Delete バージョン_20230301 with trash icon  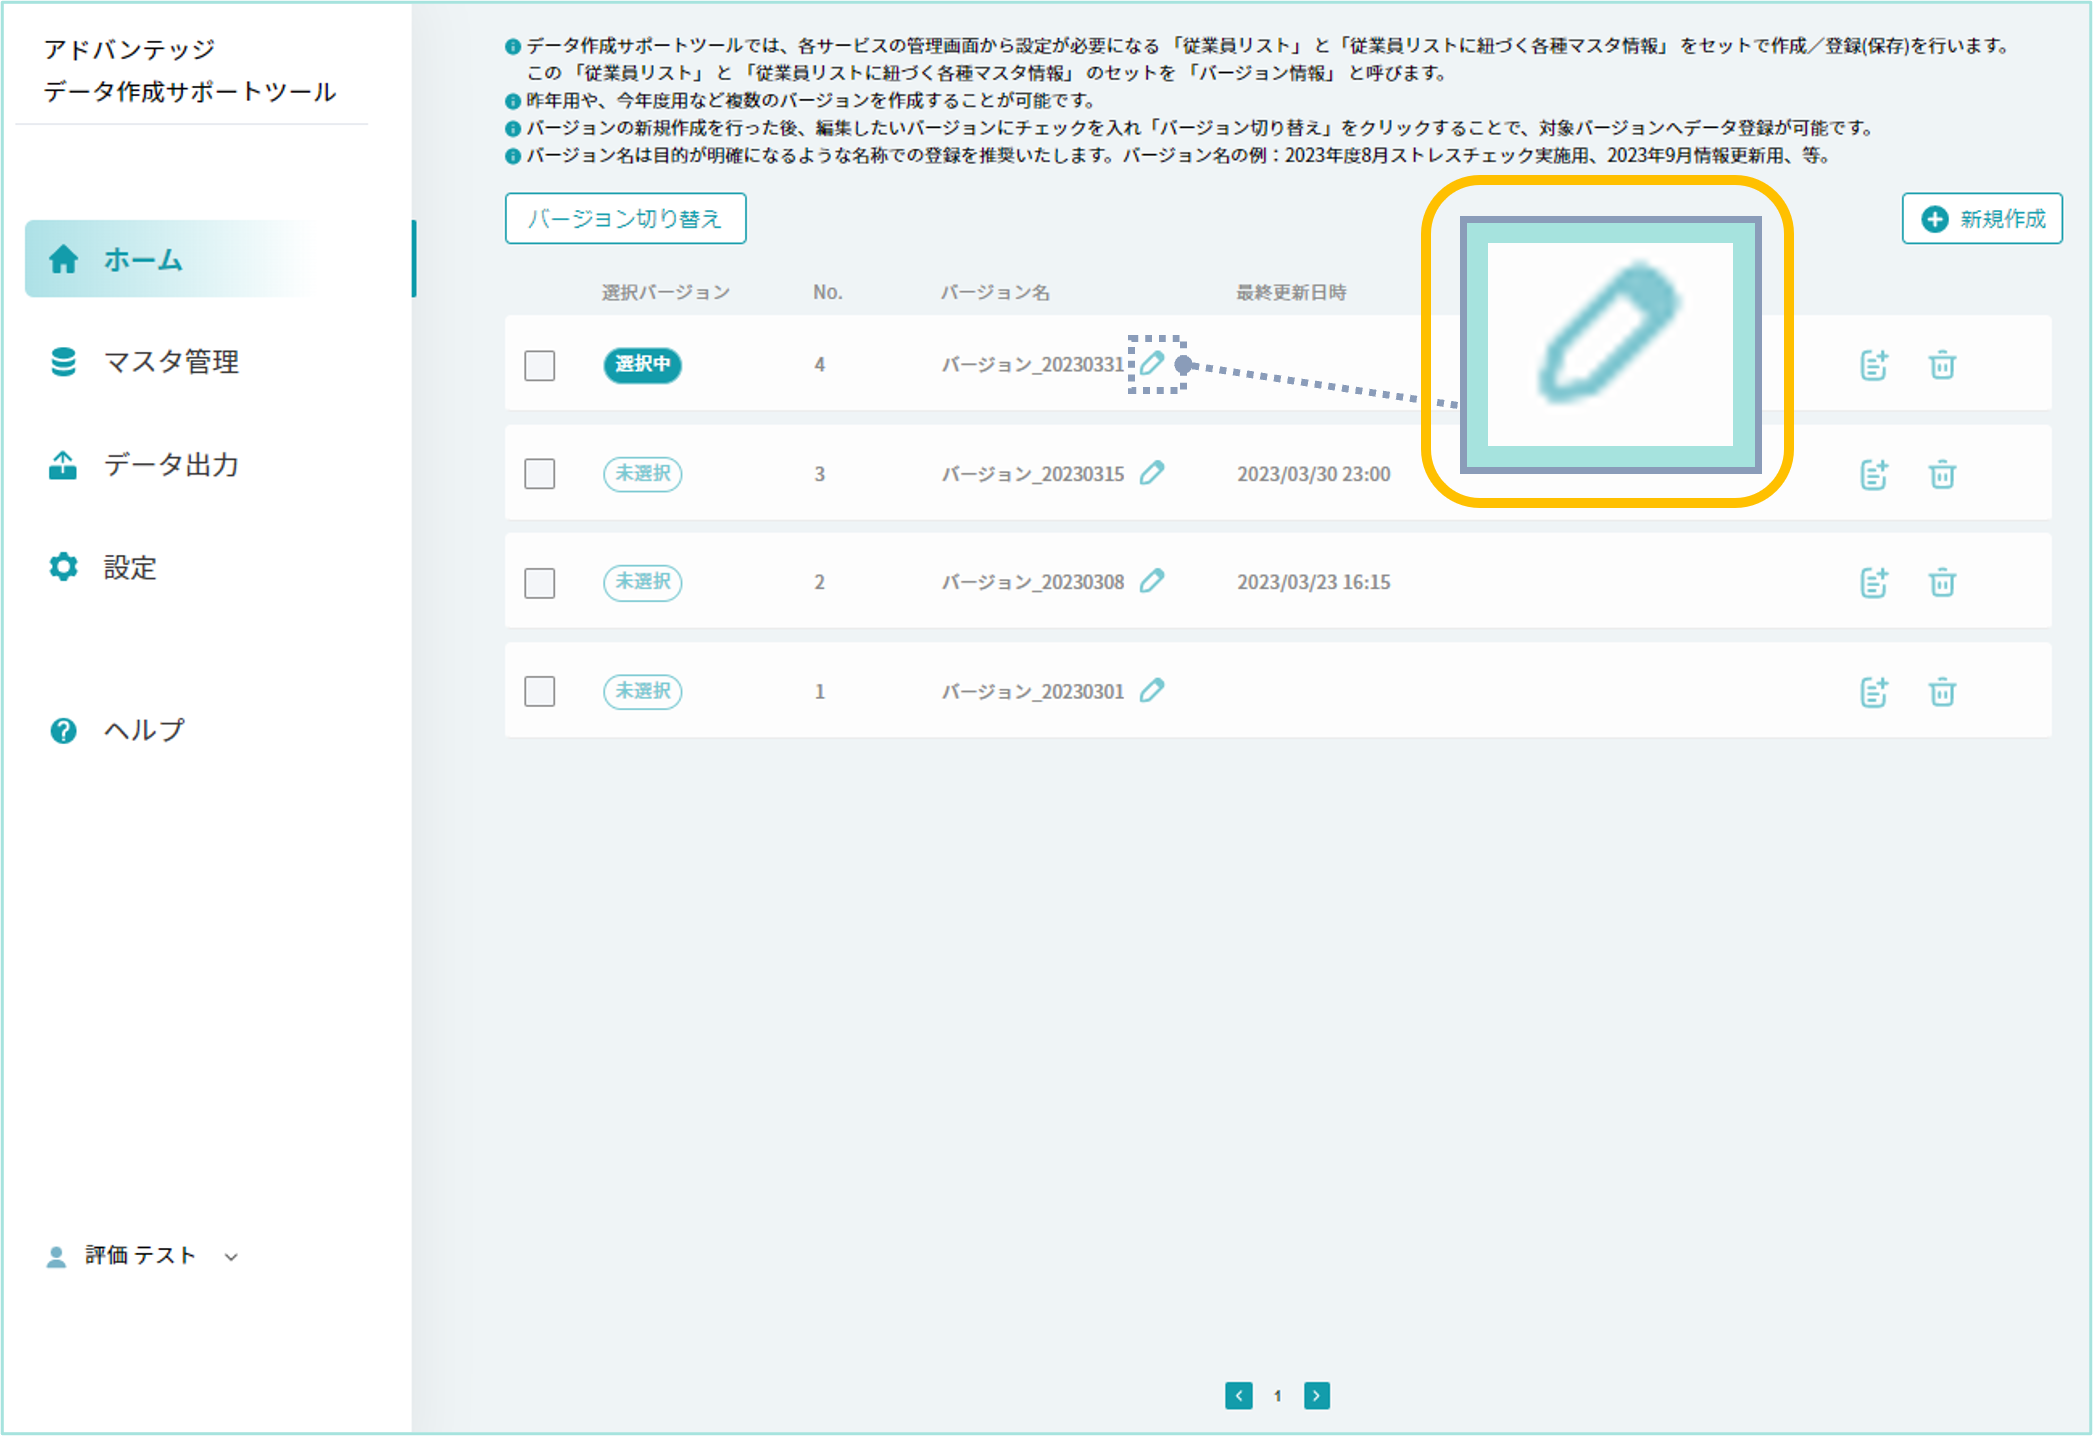coord(1942,692)
